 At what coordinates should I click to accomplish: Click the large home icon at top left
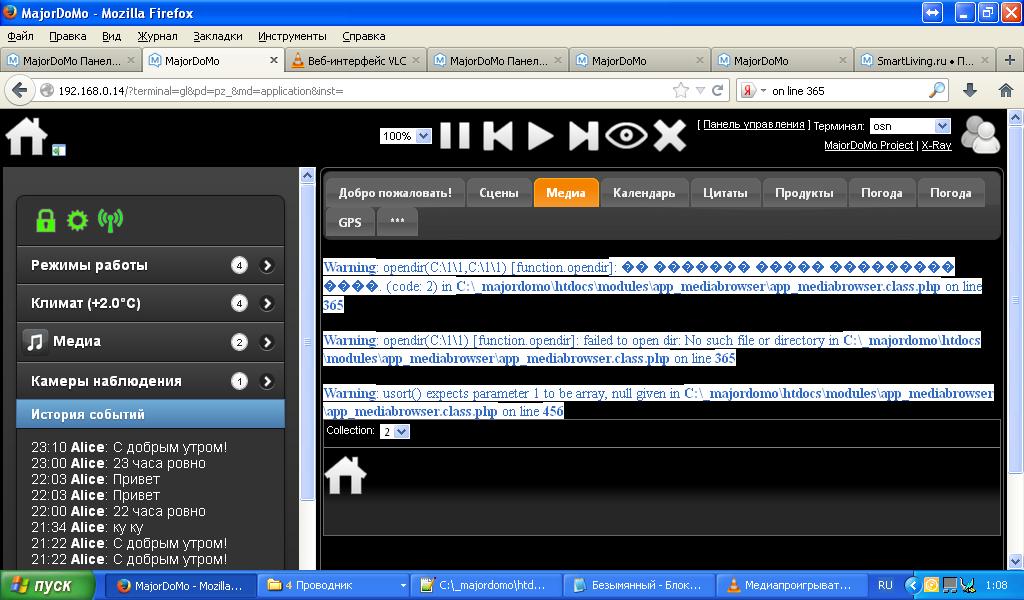point(26,136)
